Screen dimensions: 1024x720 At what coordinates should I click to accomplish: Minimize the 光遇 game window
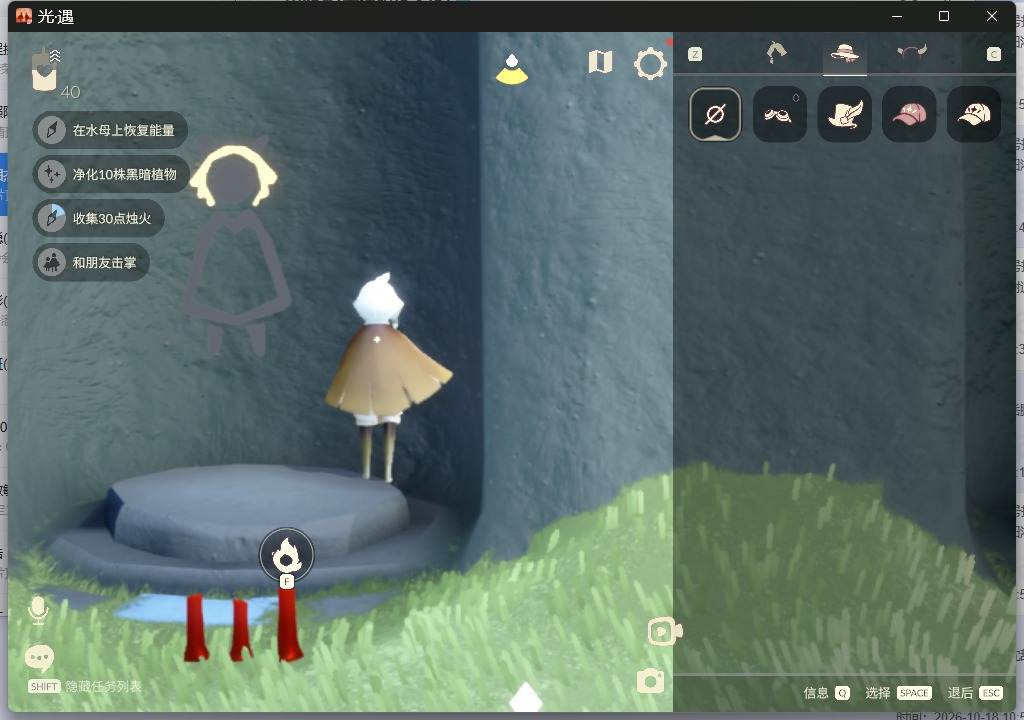point(897,16)
